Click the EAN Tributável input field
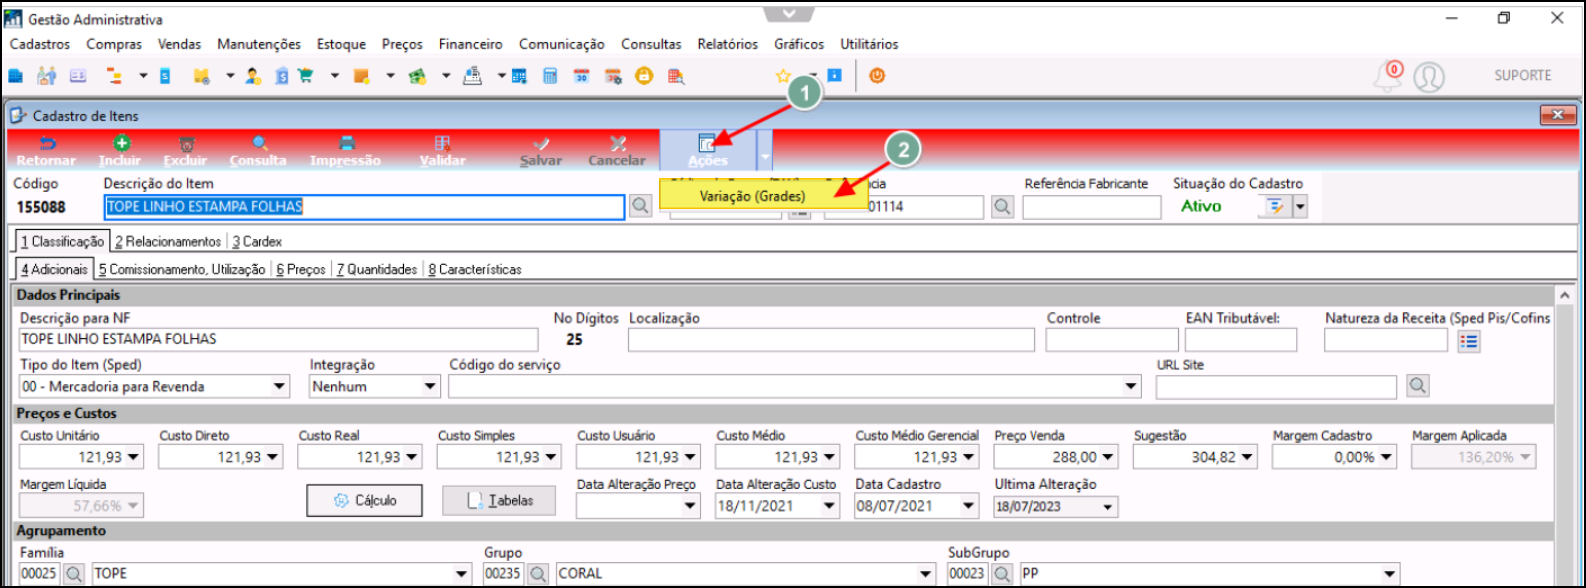Image resolution: width=1586 pixels, height=588 pixels. (x=1241, y=340)
